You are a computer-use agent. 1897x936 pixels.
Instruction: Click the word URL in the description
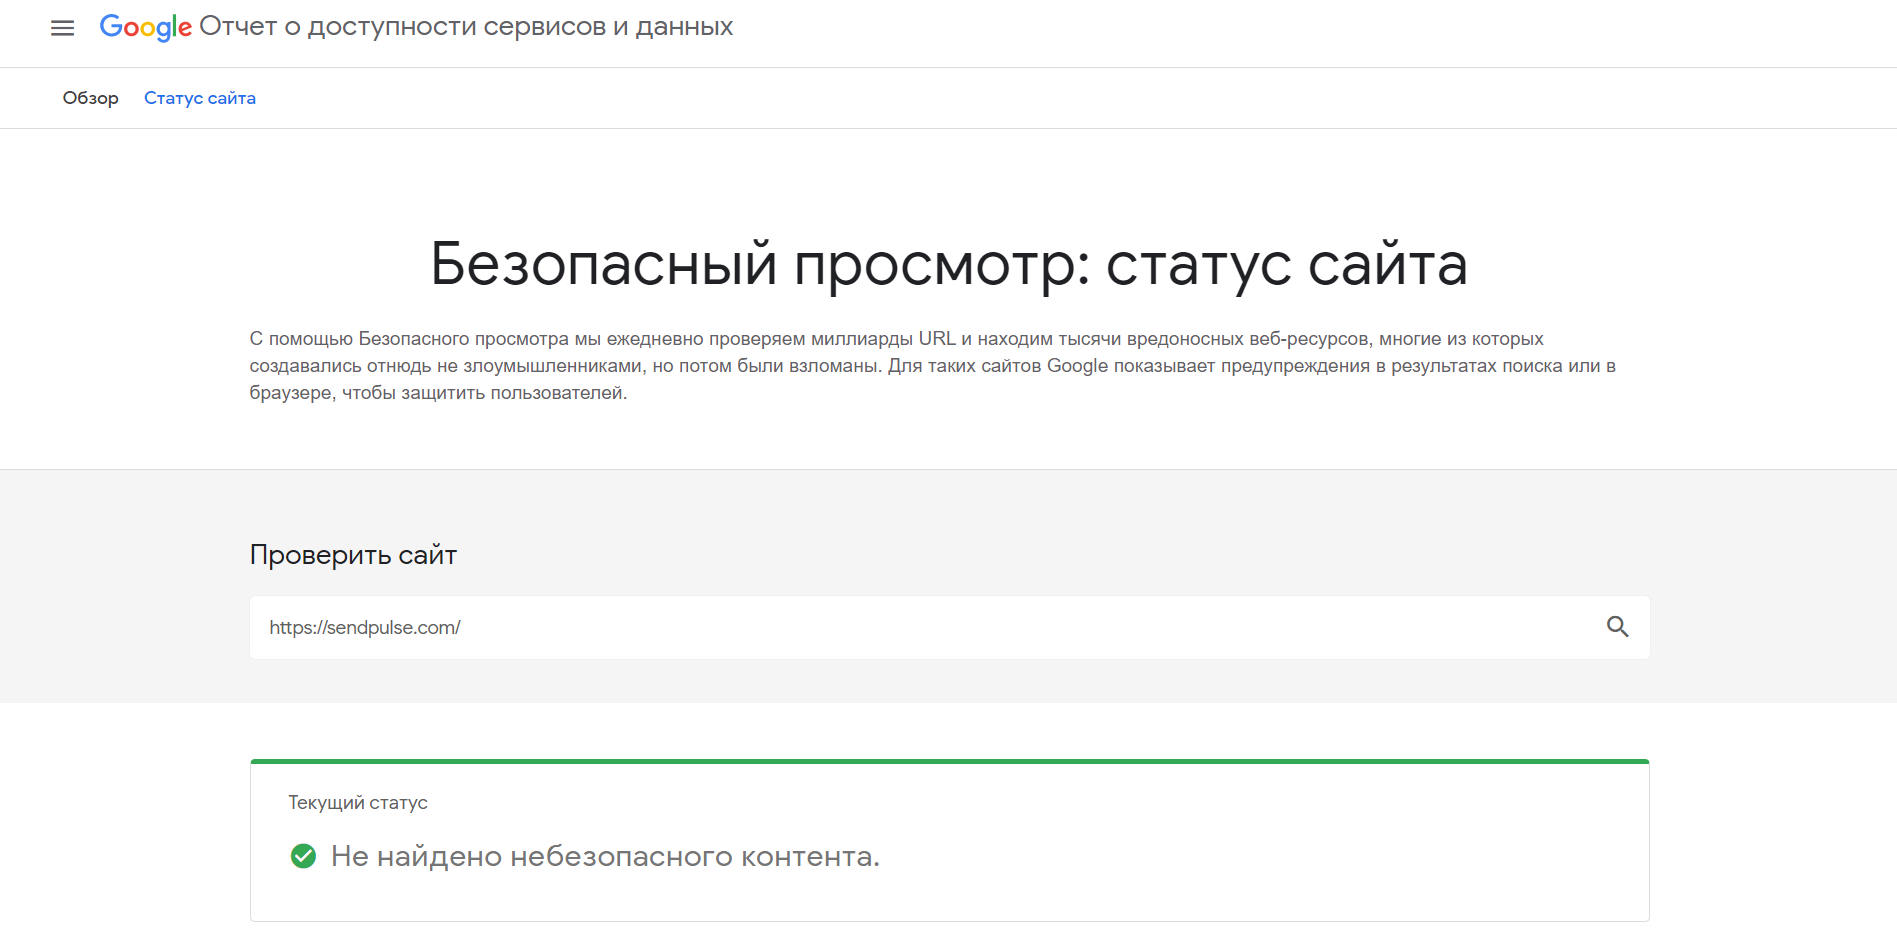[x=937, y=339]
